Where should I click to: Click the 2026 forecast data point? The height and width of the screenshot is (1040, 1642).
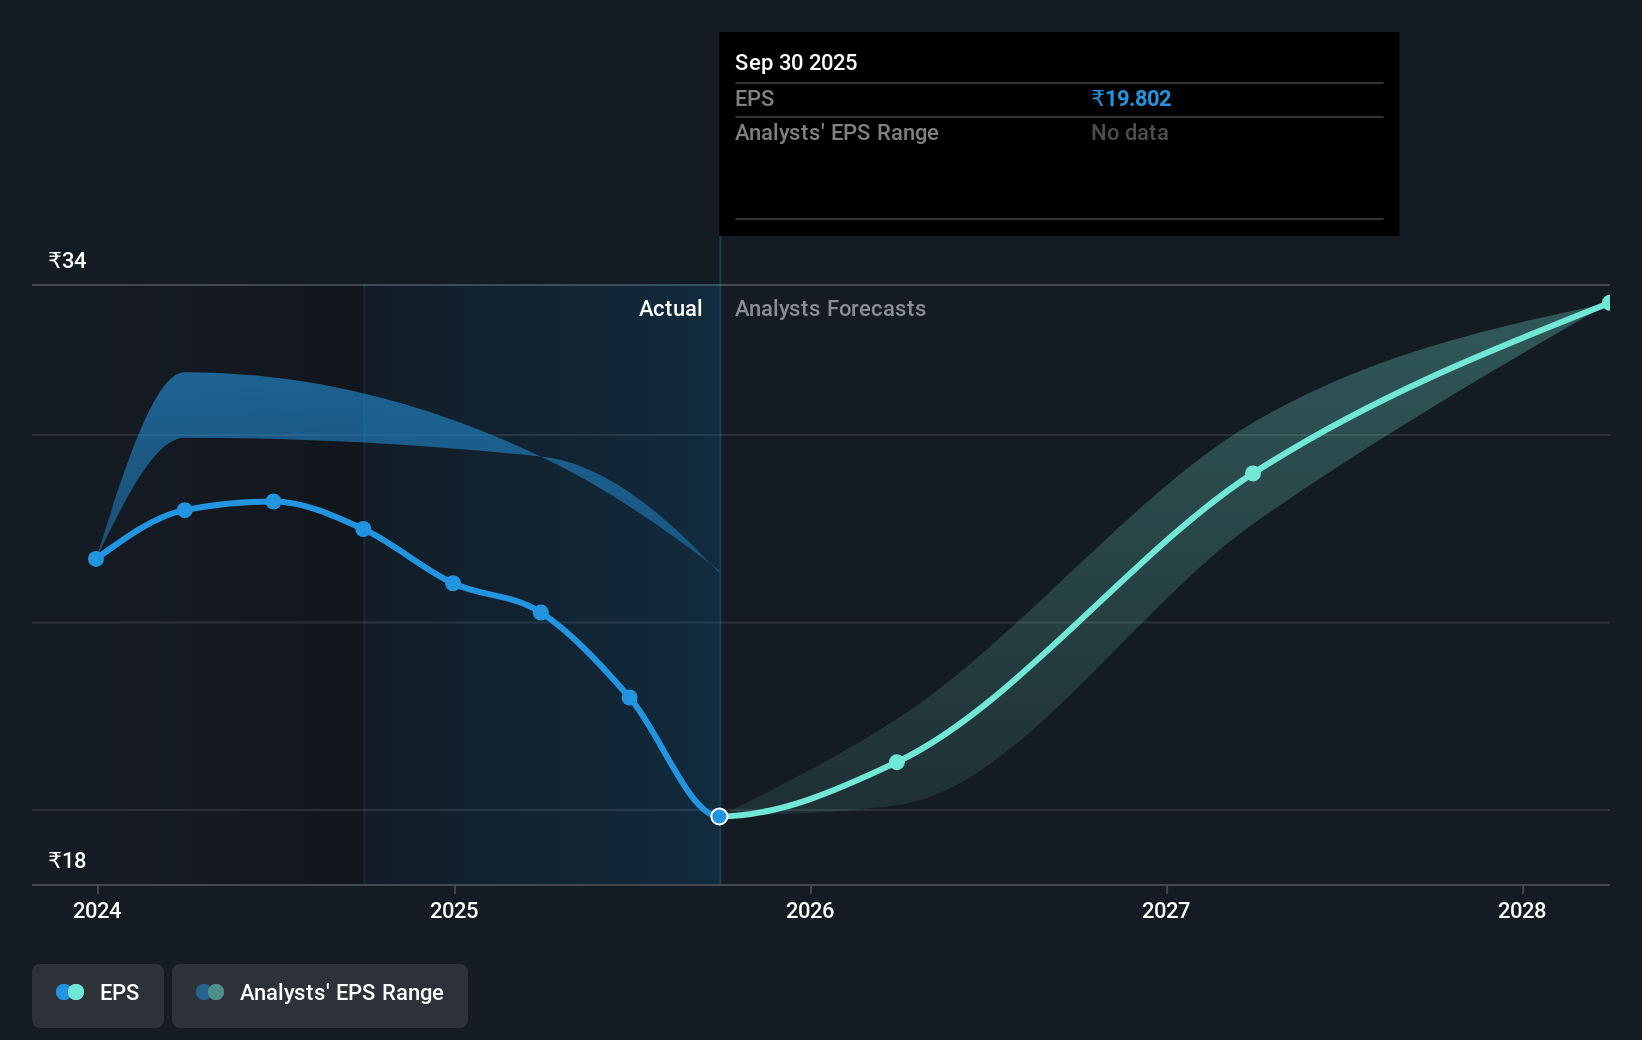coord(897,762)
